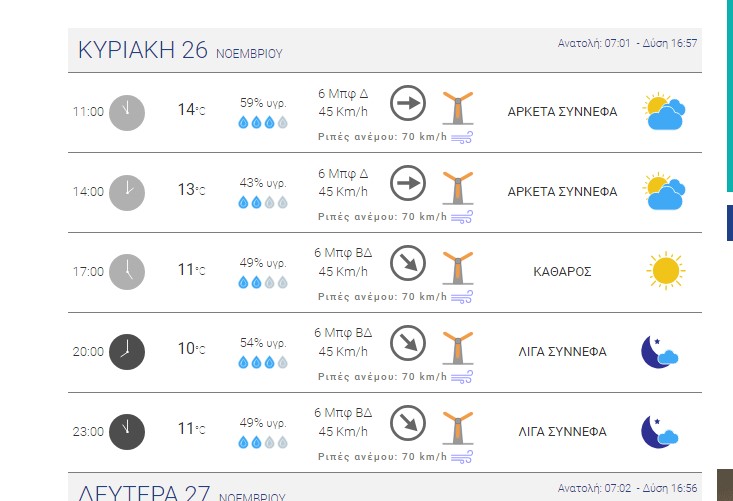Click the humidity droplets at 14:00
This screenshot has width=733, height=501.
pyautogui.click(x=263, y=202)
